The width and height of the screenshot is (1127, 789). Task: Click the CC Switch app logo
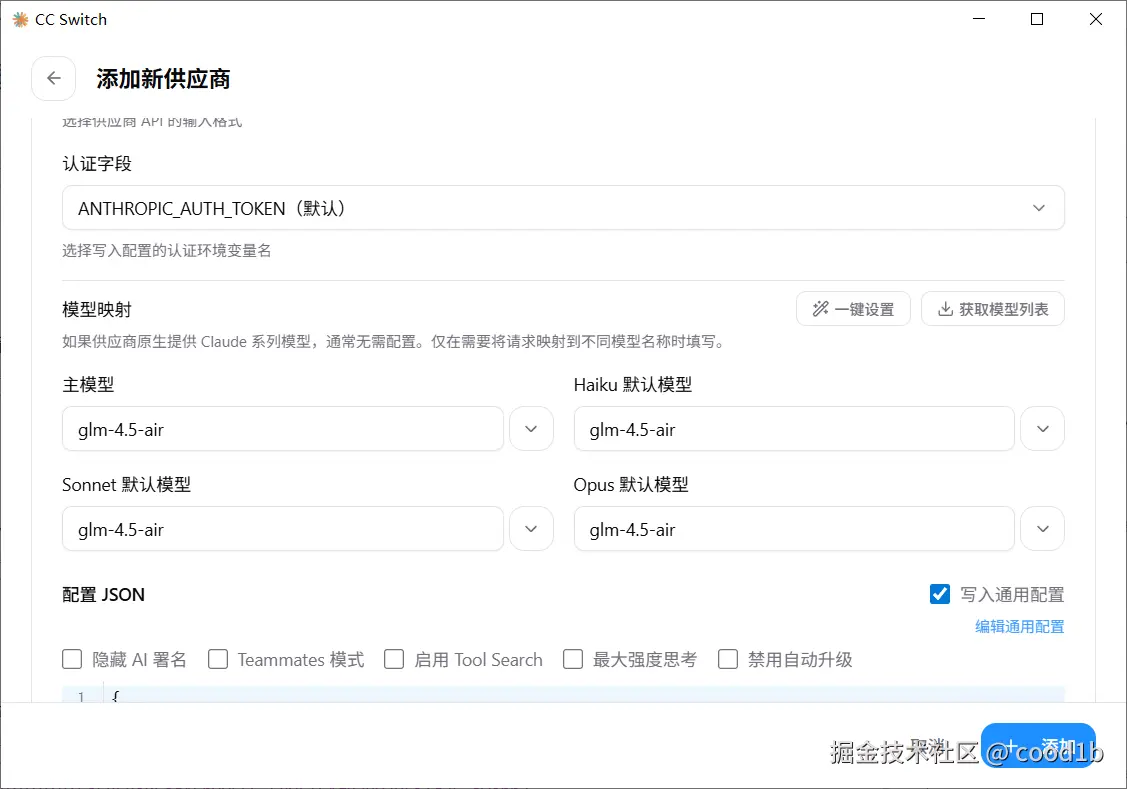point(20,19)
